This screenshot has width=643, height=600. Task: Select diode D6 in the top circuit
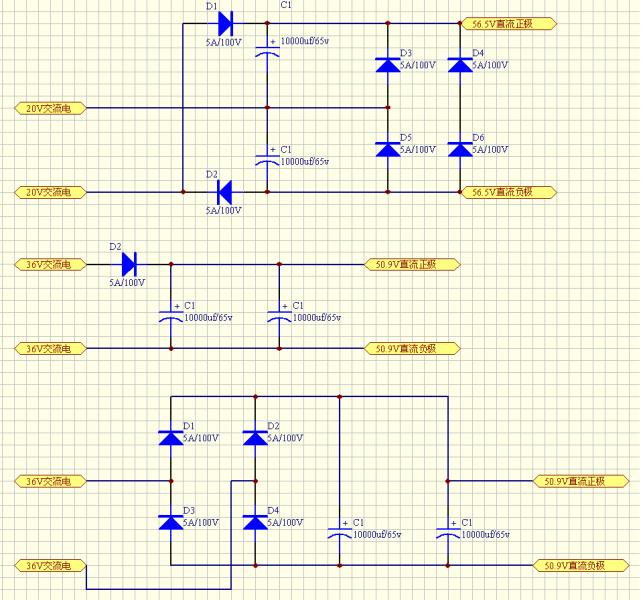(x=460, y=149)
